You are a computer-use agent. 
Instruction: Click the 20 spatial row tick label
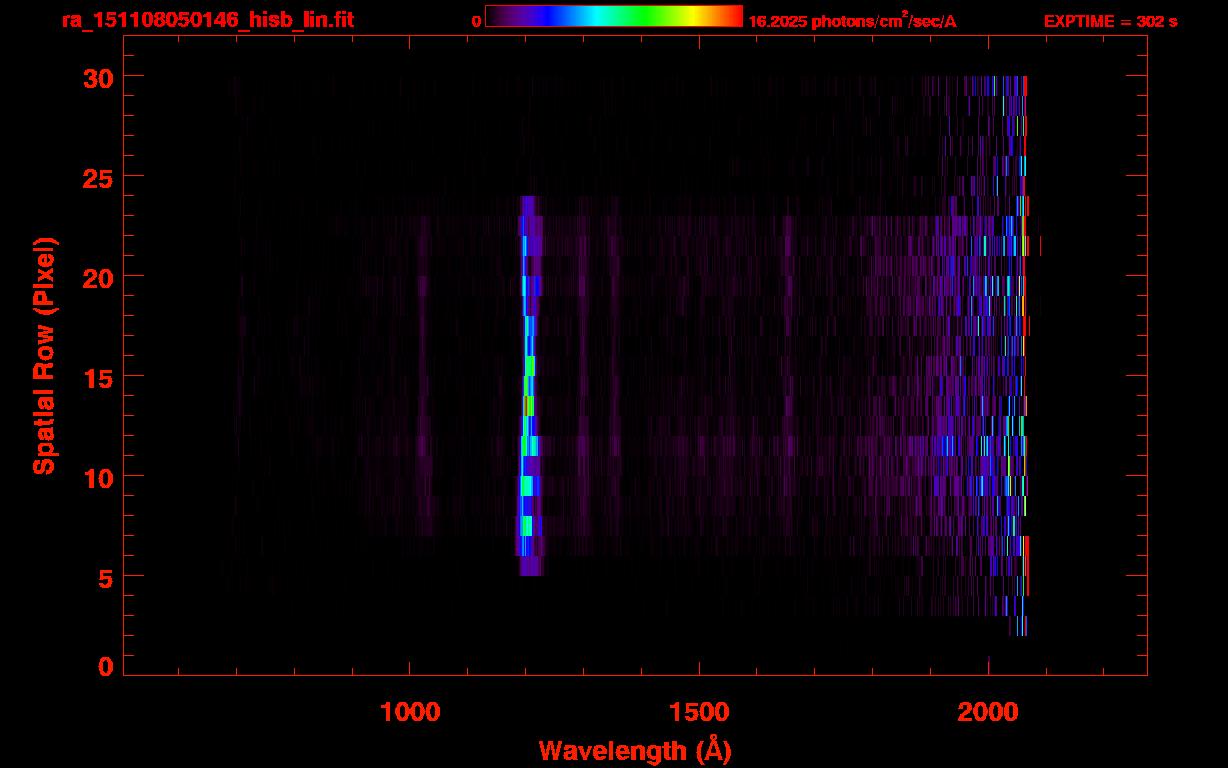pos(98,277)
